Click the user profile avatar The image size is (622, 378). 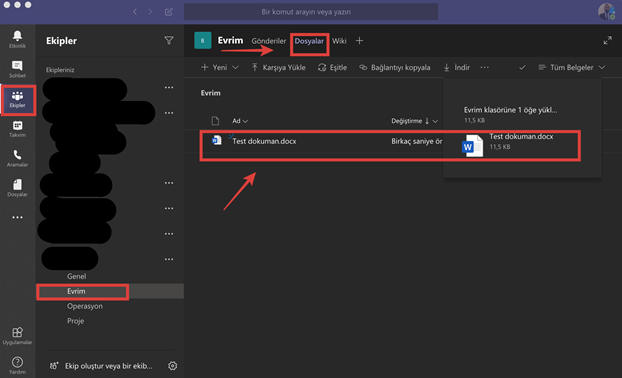point(607,12)
